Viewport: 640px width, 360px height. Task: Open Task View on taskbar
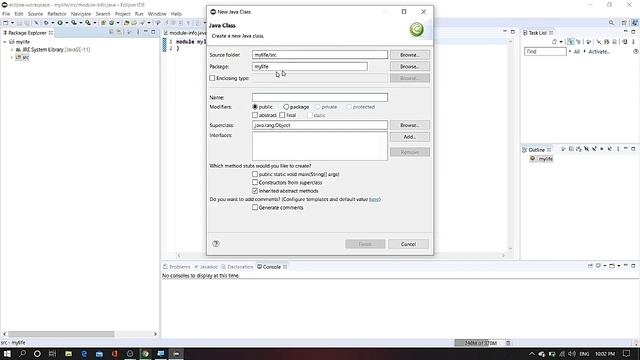[52, 353]
